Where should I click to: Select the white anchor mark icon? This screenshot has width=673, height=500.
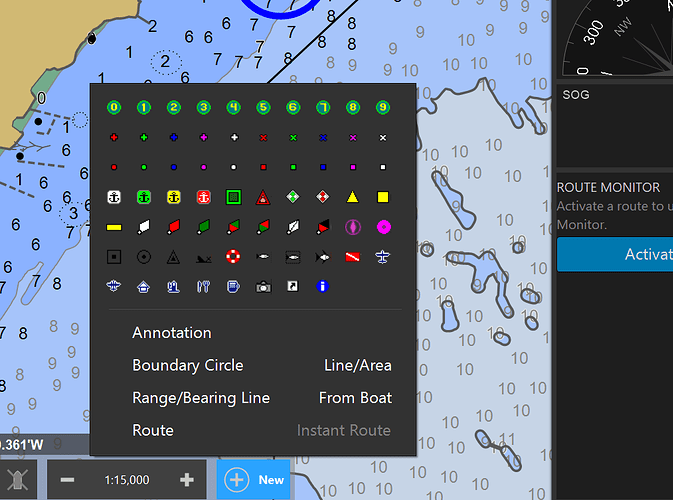[114, 197]
